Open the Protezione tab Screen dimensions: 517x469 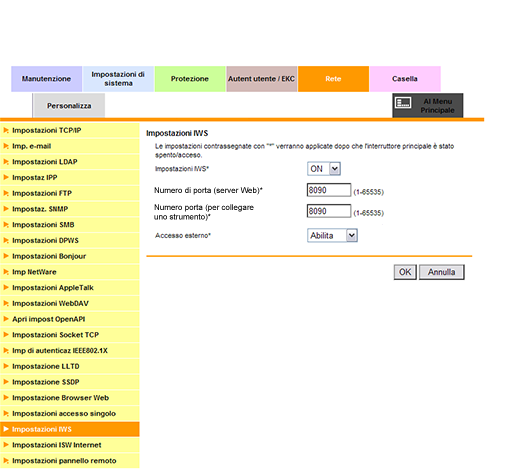(190, 79)
